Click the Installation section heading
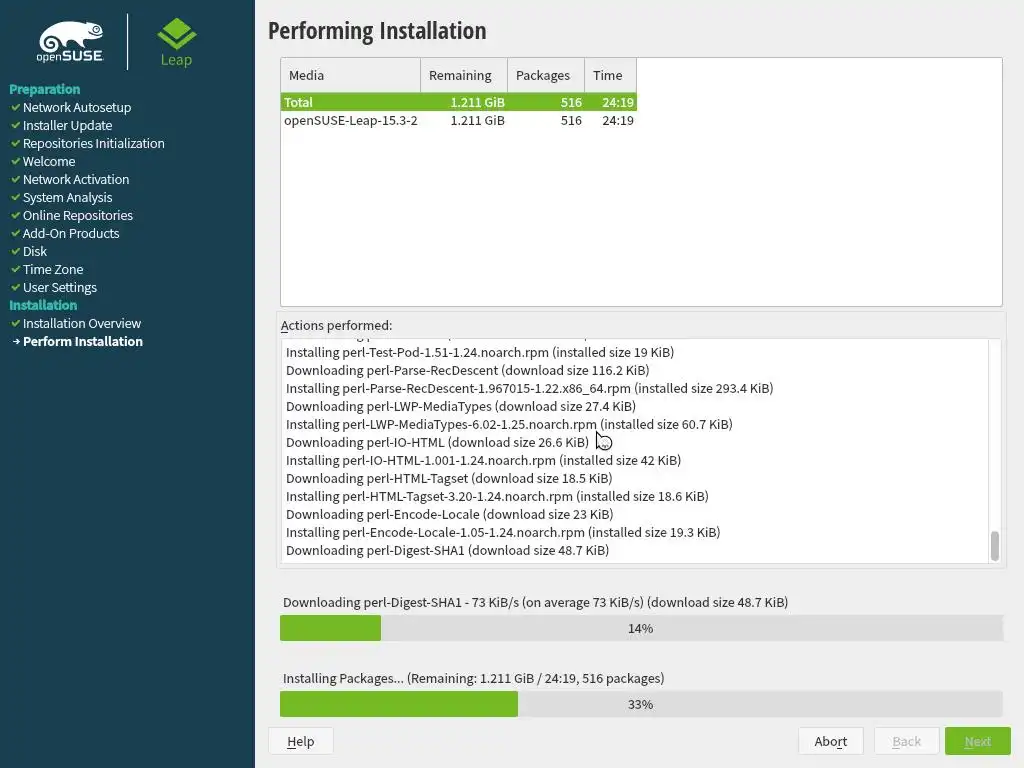This screenshot has height=768, width=1024. [x=43, y=305]
